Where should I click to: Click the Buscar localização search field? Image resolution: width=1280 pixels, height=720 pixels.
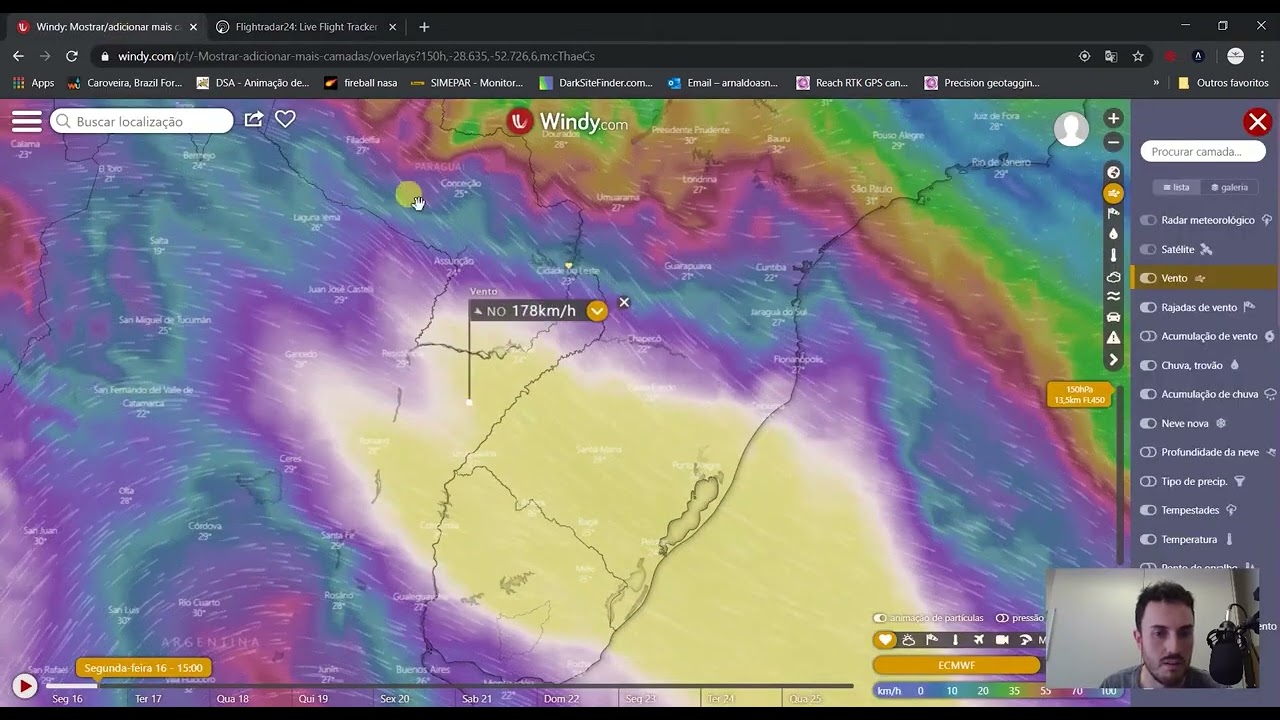click(x=141, y=121)
